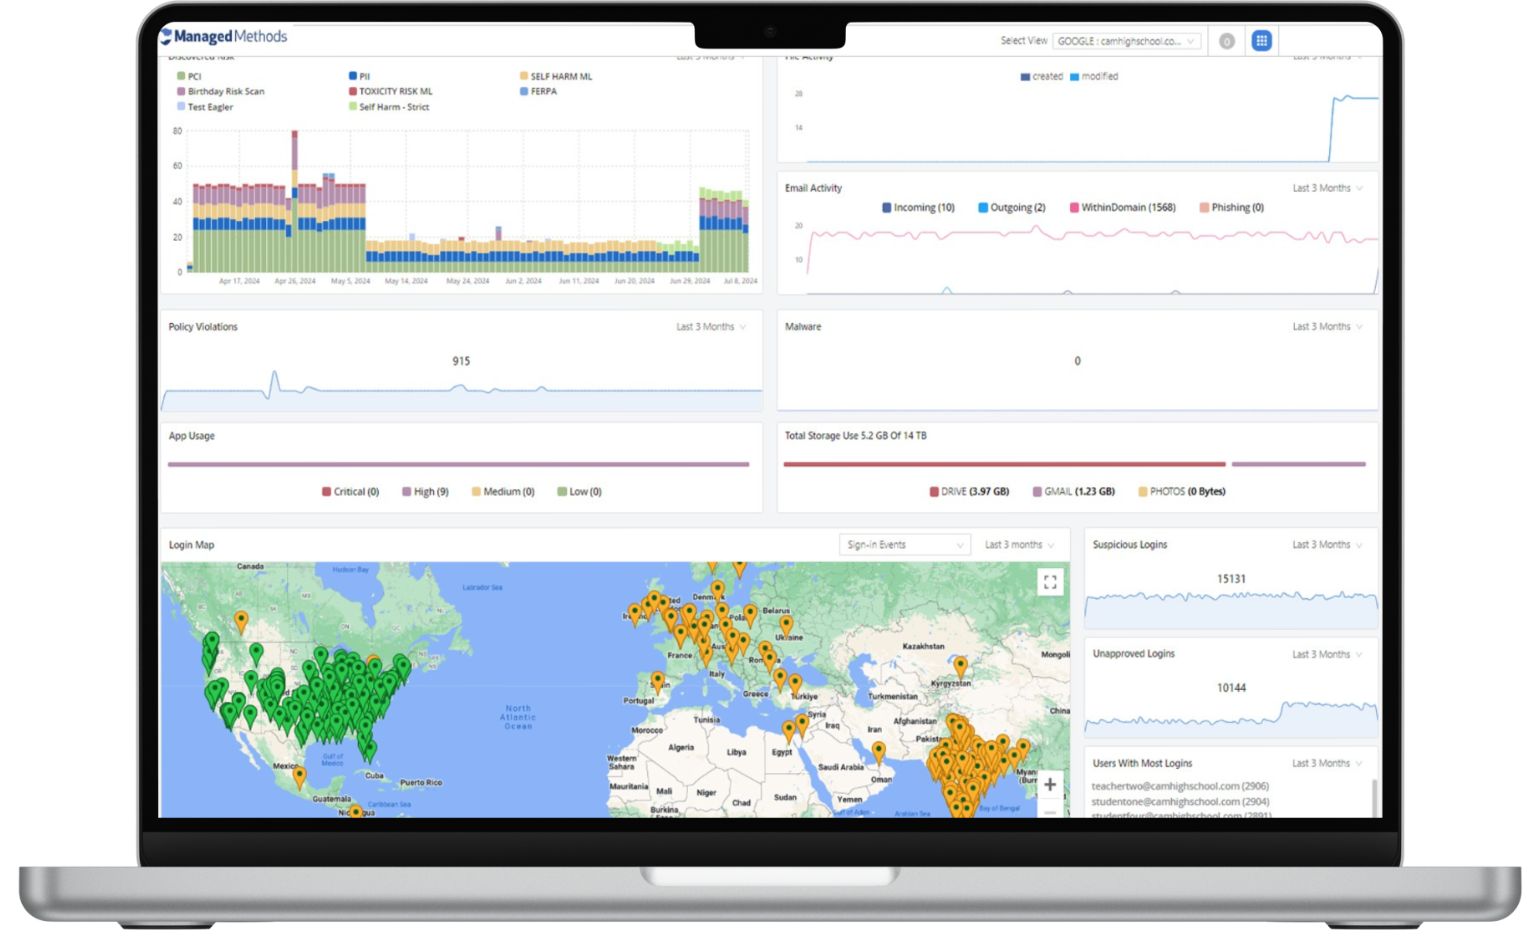Toggle the WithinDomain (1568) legend entry

point(1122,208)
